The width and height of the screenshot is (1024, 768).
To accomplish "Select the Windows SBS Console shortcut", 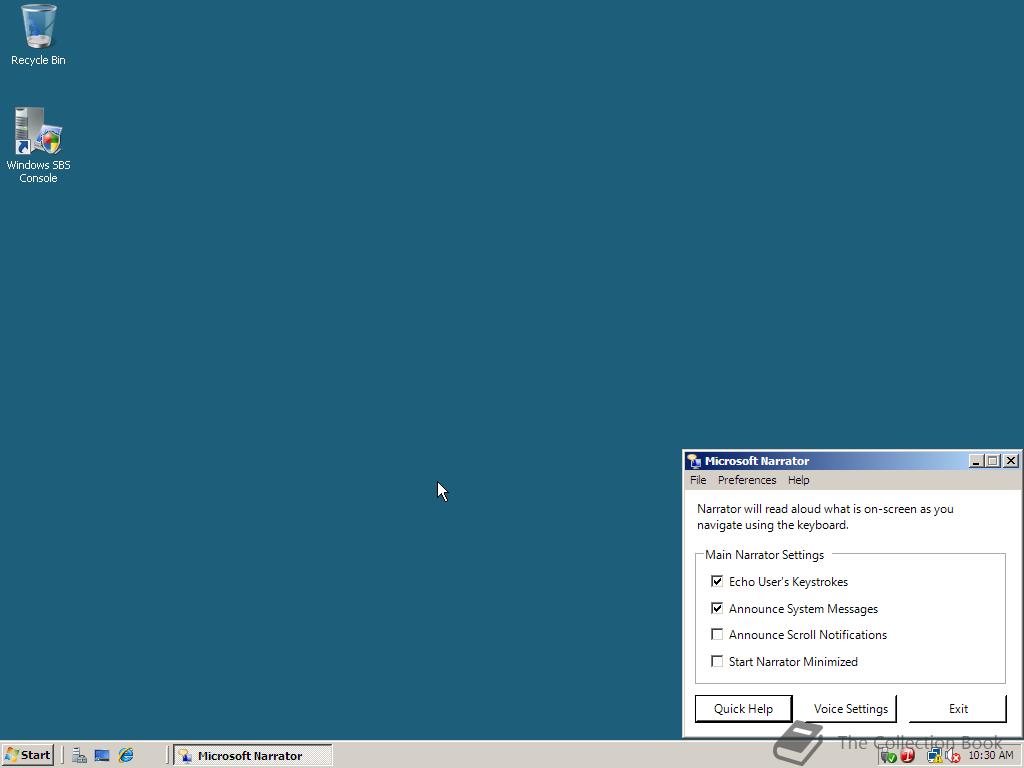I will 39,145.
